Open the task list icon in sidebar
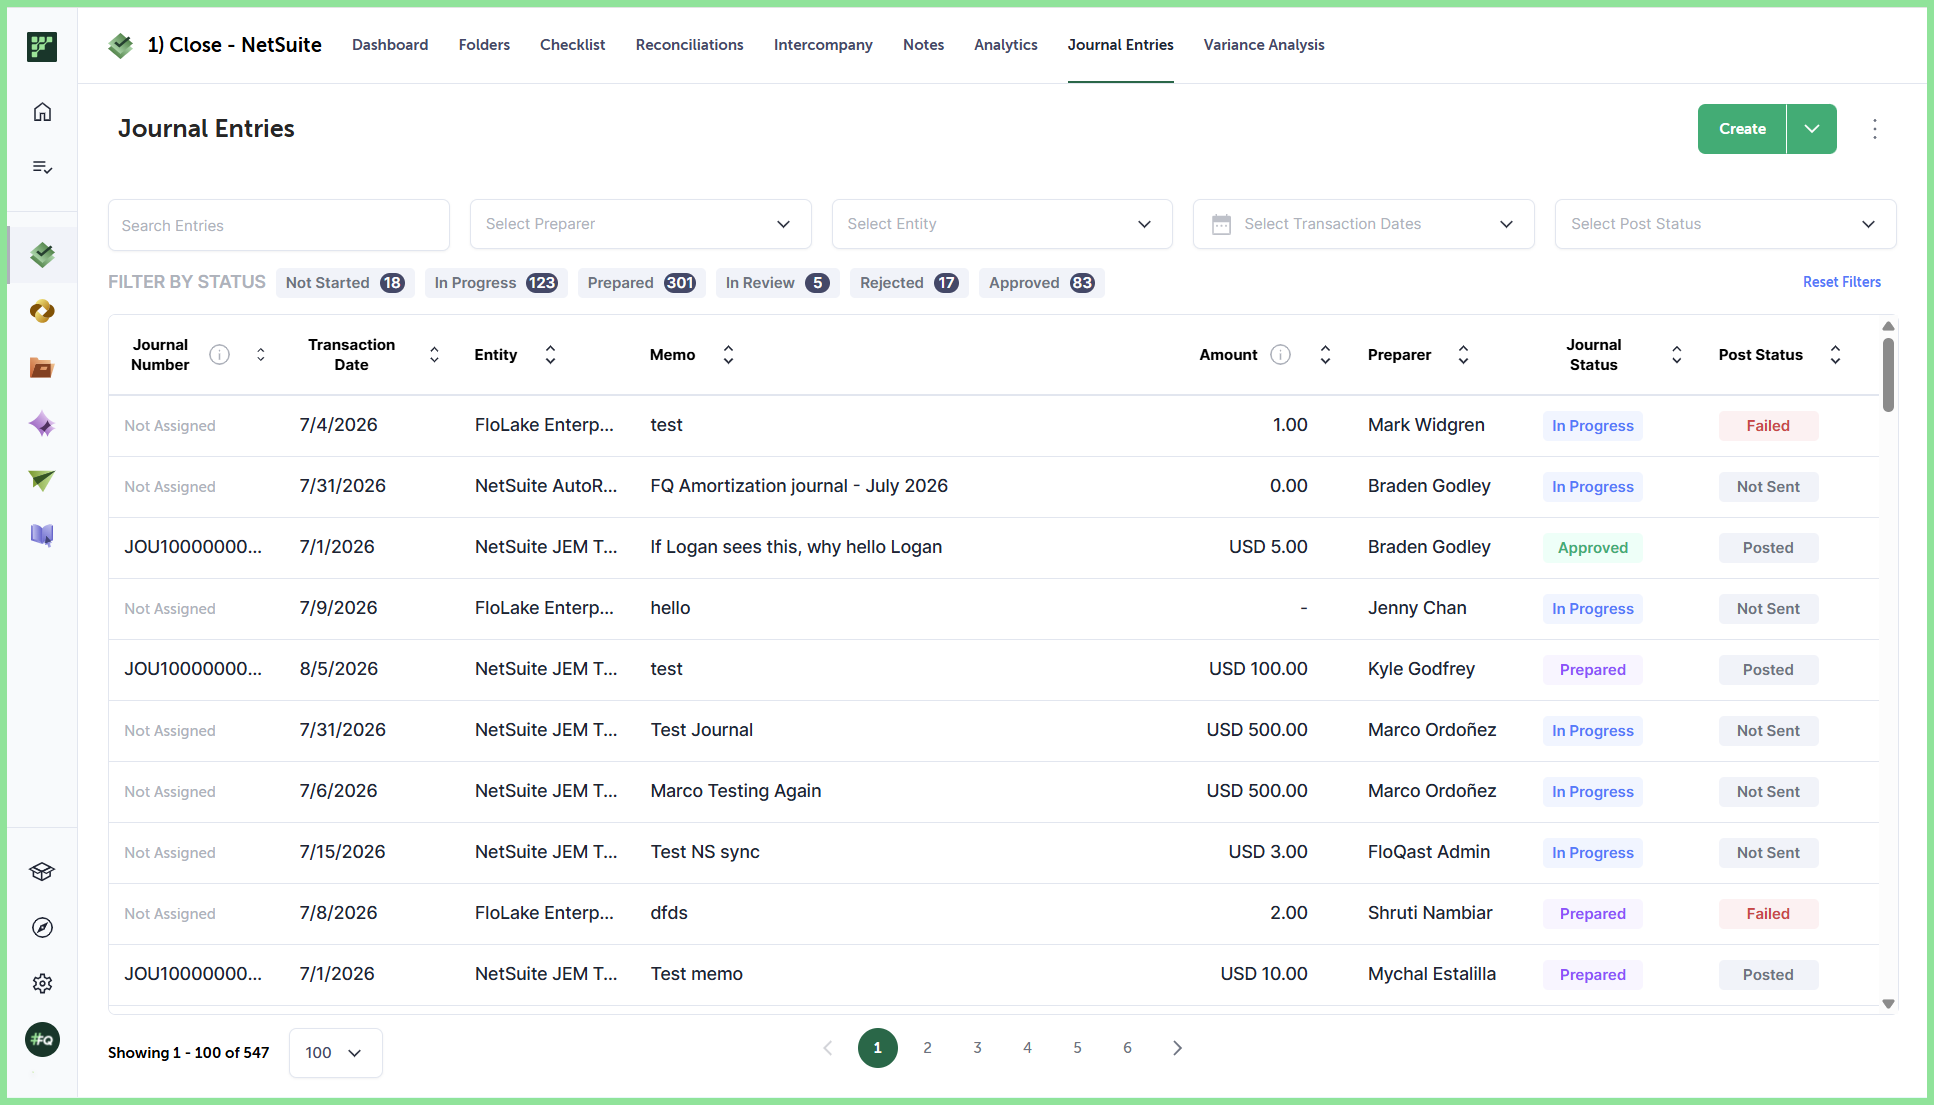The width and height of the screenshot is (1934, 1105). pos(42,167)
